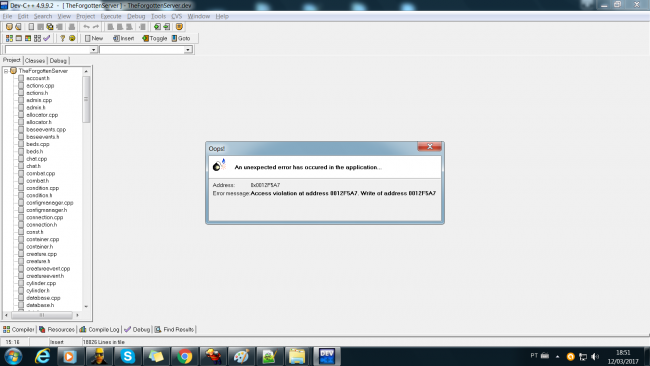
Task: Click the Goto bookmark button
Action: tap(181, 38)
